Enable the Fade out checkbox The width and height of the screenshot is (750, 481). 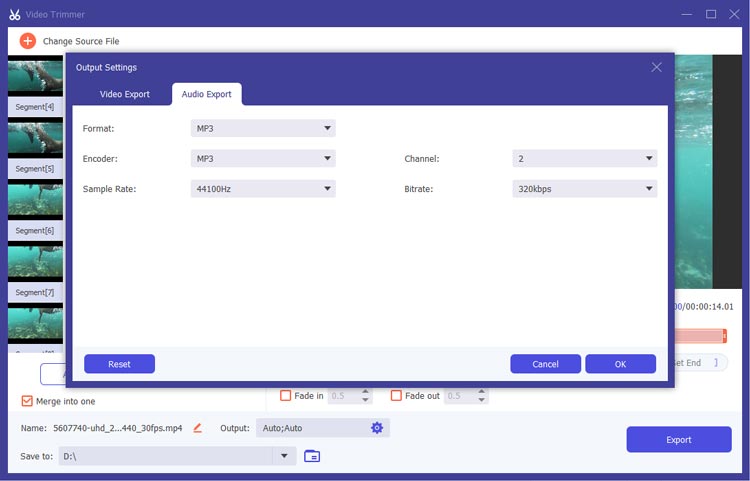coord(396,396)
